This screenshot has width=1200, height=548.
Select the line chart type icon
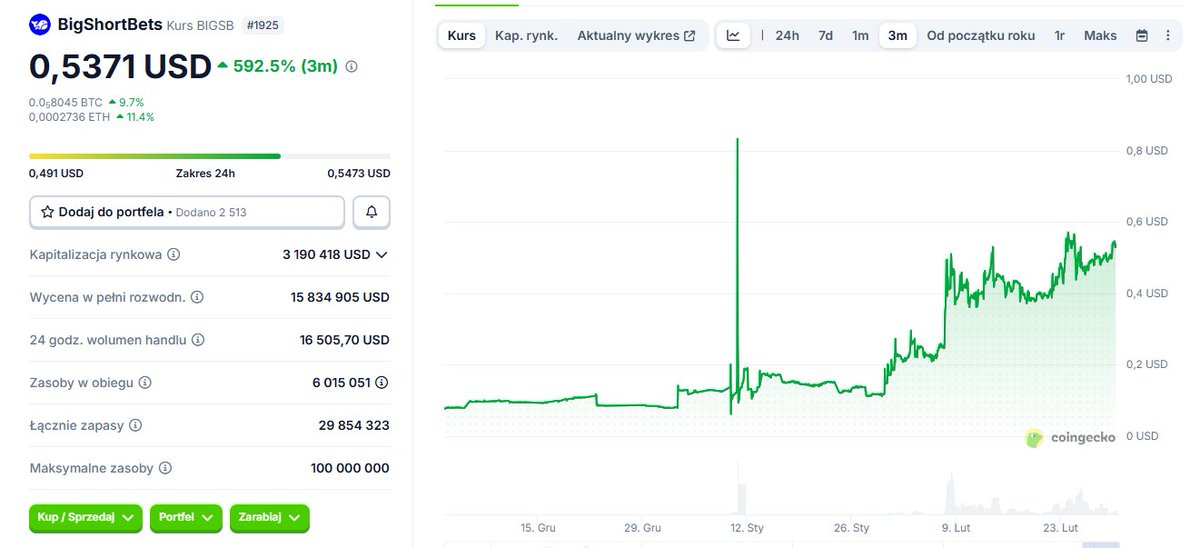(733, 35)
